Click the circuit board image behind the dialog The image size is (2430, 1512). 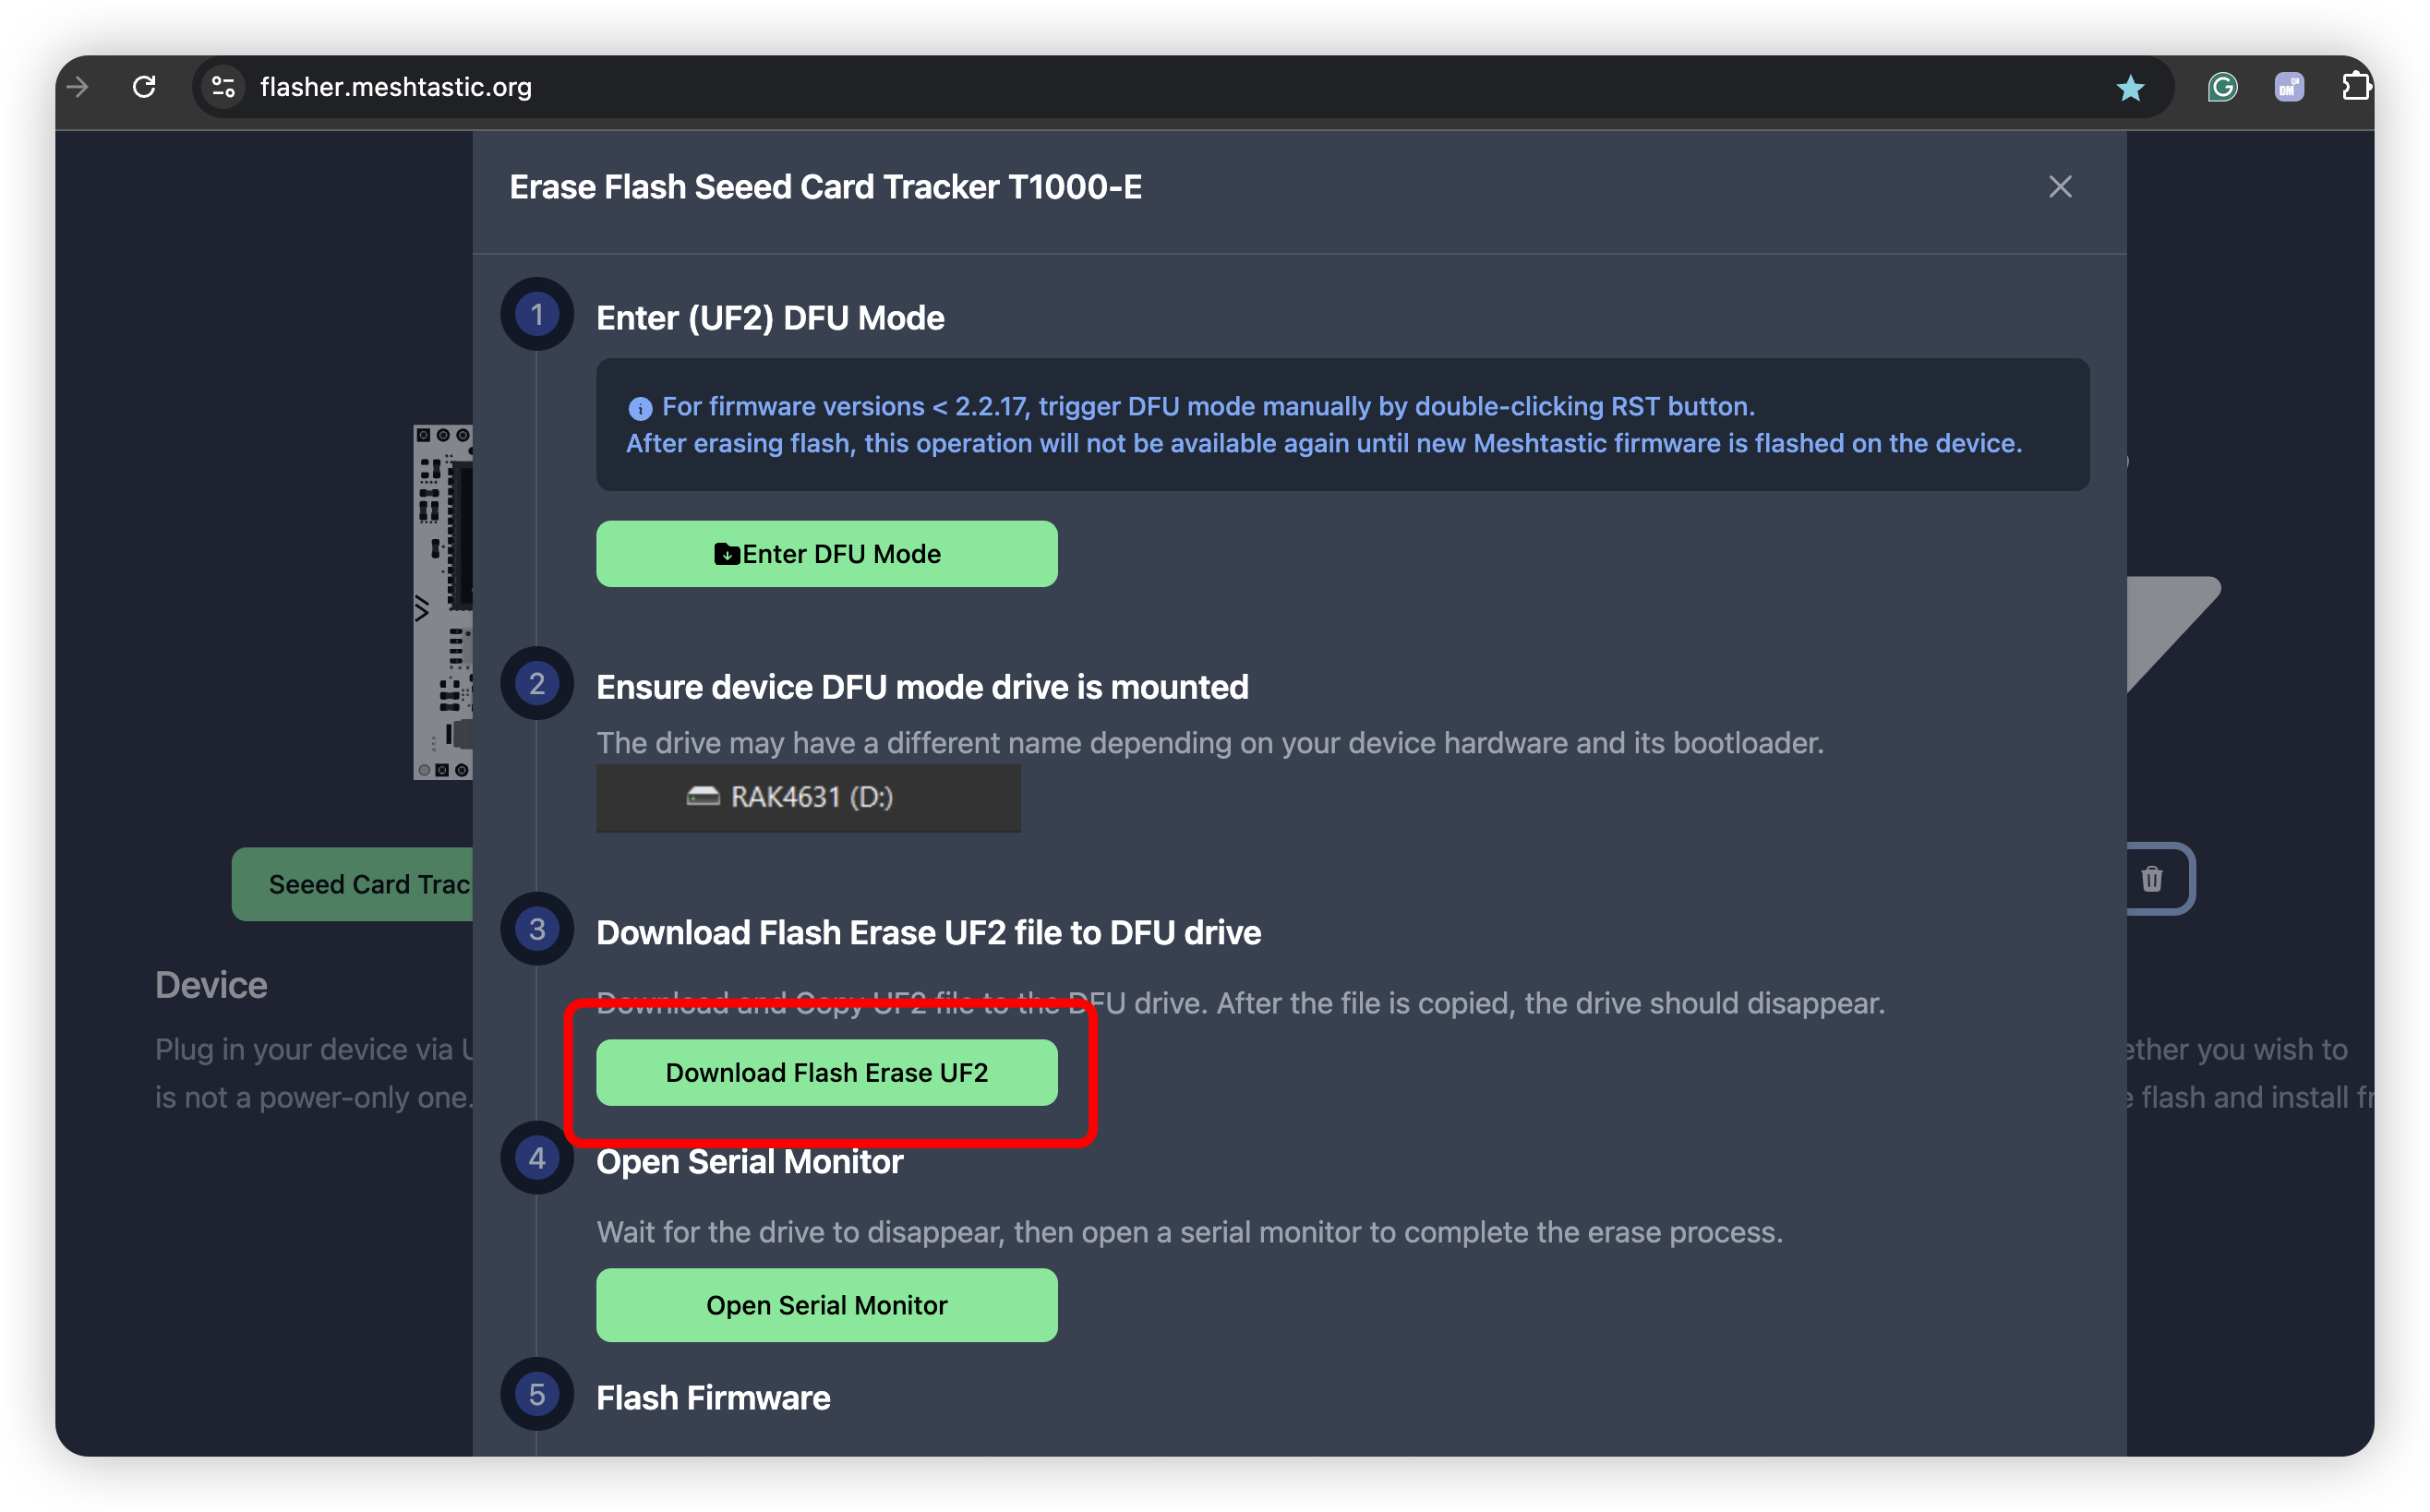(x=443, y=602)
